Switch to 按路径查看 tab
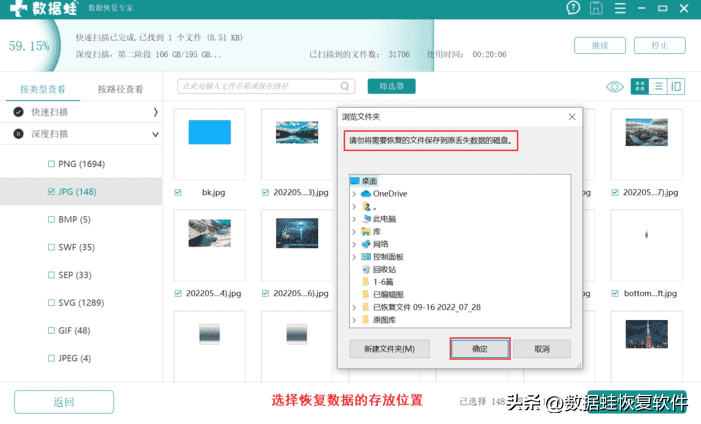The image size is (701, 424). [120, 89]
